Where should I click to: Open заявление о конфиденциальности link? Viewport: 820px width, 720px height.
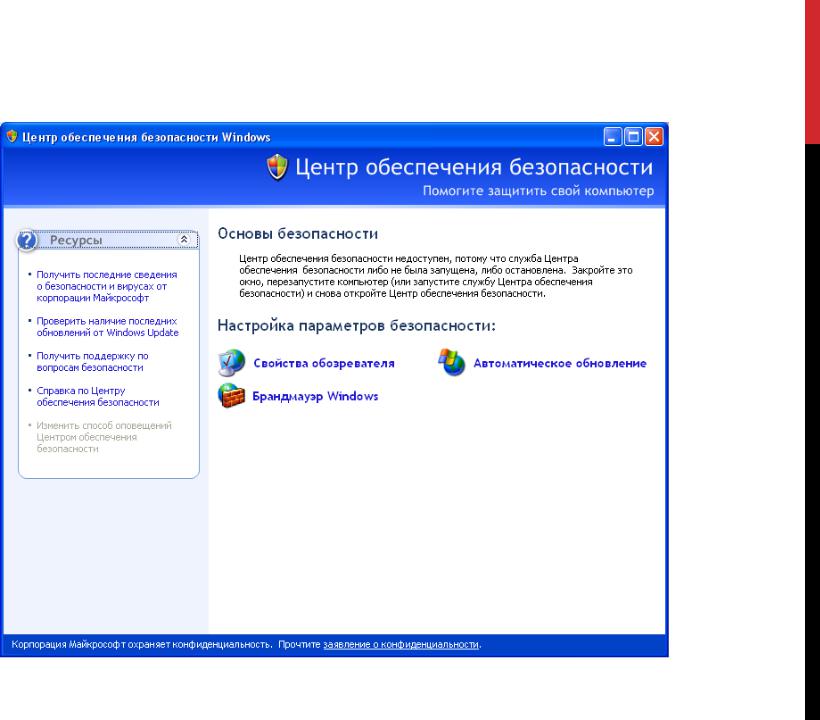pyautogui.click(x=401, y=644)
